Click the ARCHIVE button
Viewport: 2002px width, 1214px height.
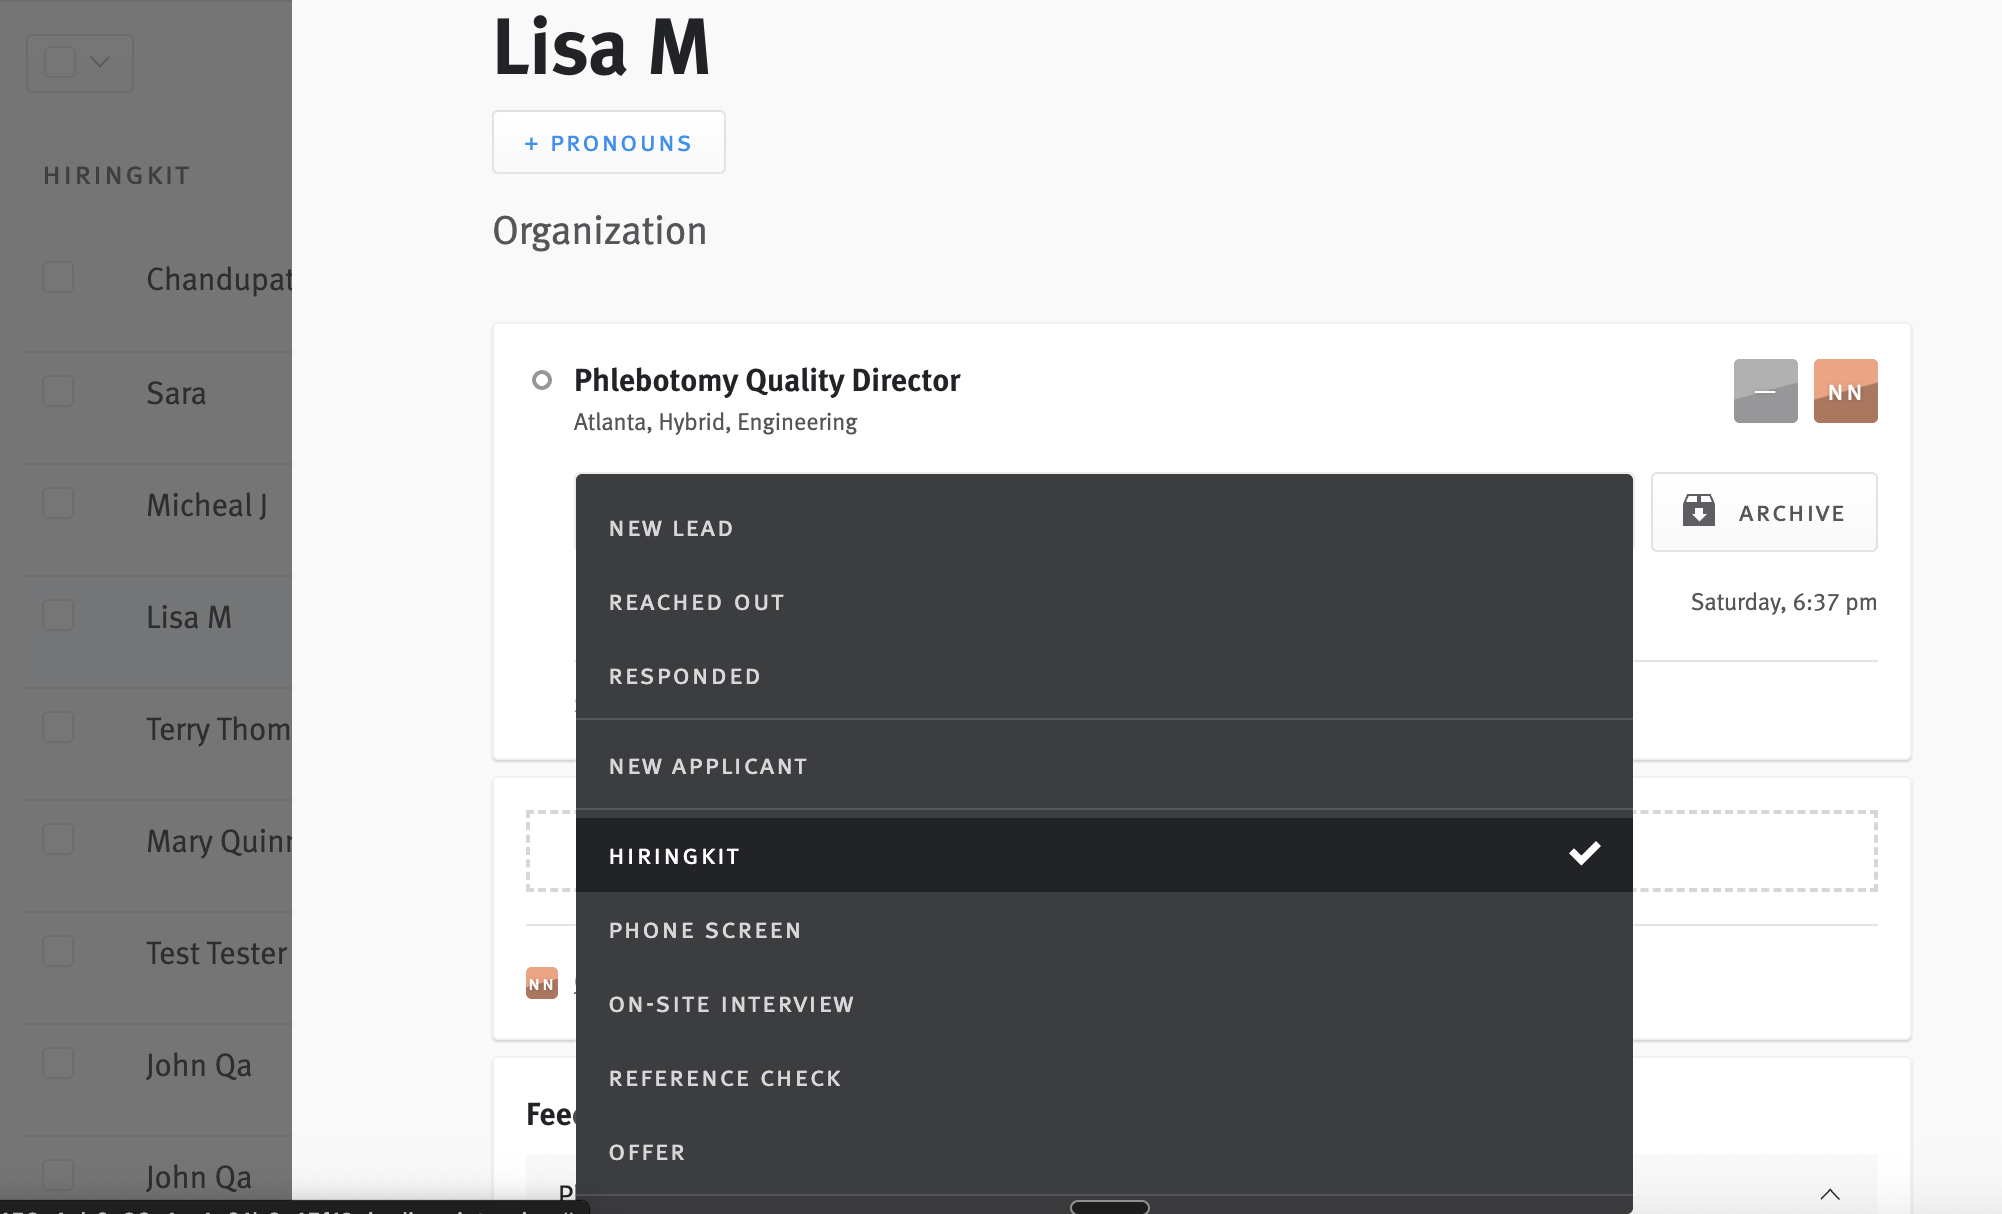point(1764,512)
